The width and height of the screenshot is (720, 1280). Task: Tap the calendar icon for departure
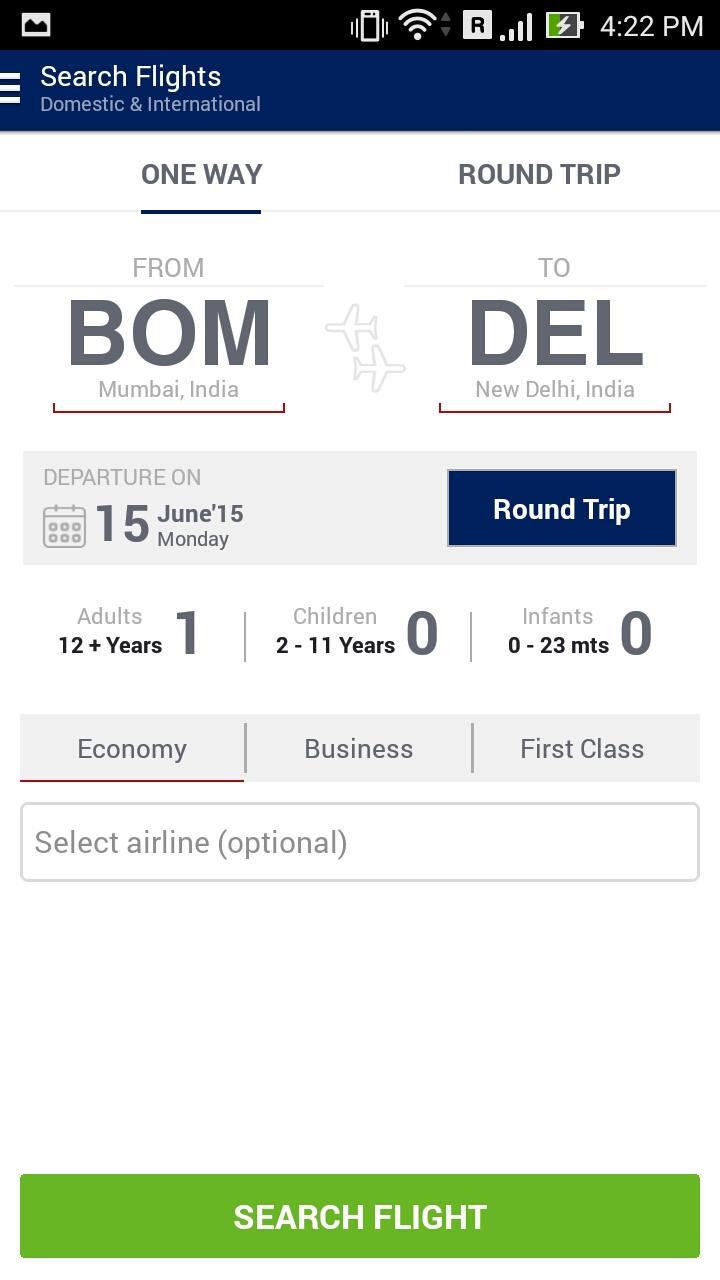tap(64, 526)
